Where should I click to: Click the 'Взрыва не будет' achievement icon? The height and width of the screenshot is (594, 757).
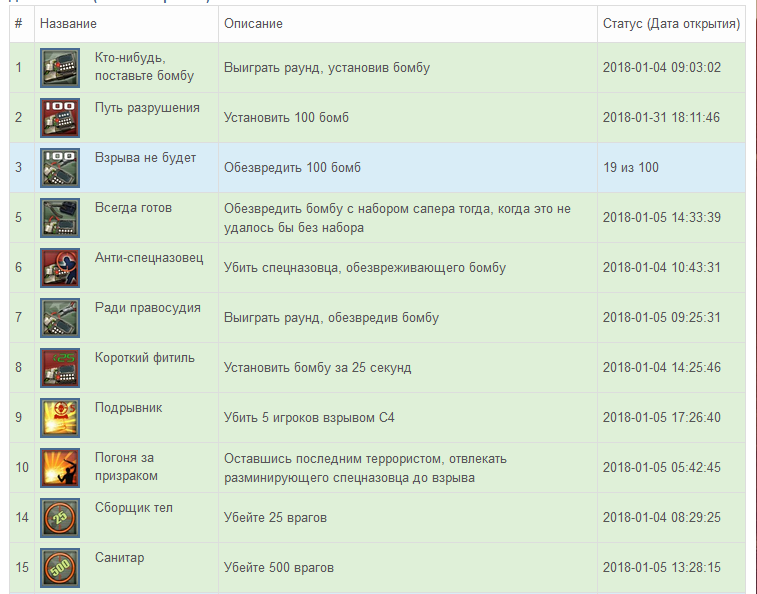(60, 168)
